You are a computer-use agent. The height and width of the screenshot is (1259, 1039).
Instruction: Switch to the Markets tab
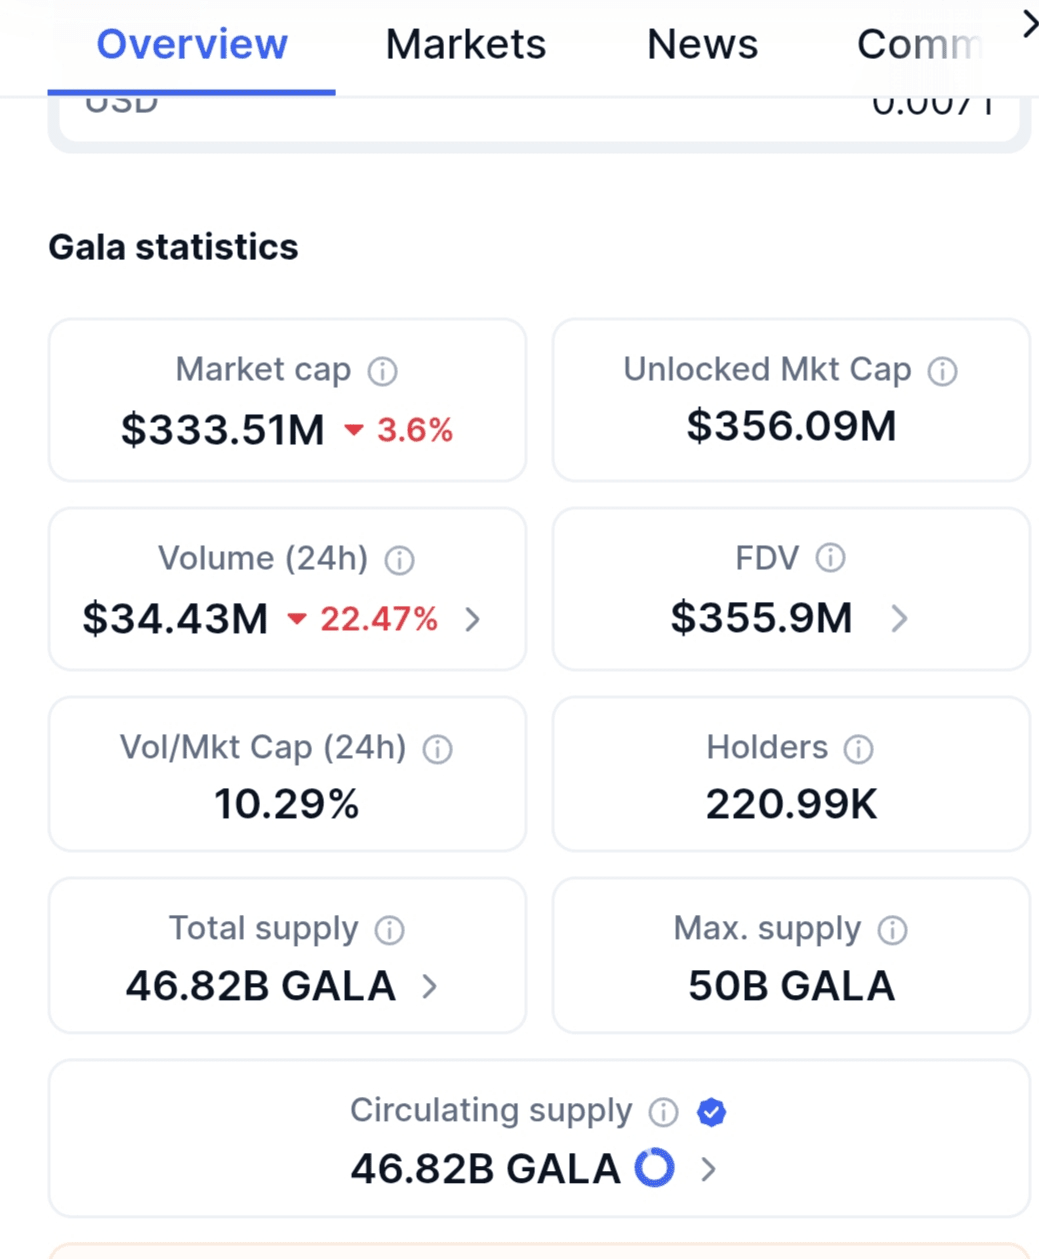[466, 44]
